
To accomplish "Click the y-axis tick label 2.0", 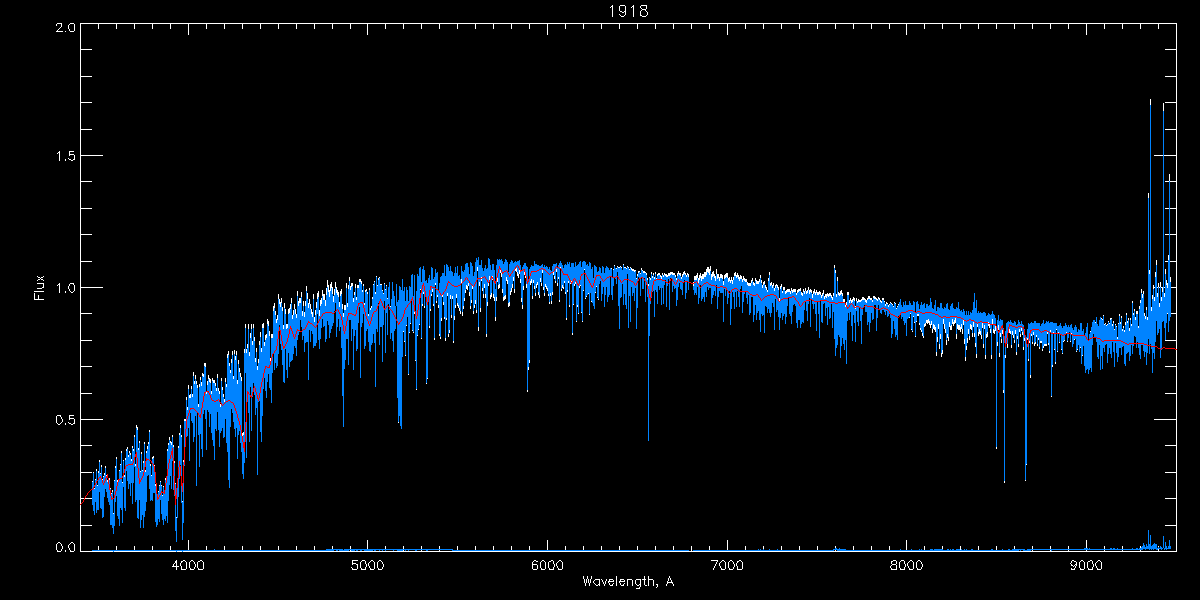I will [66, 28].
